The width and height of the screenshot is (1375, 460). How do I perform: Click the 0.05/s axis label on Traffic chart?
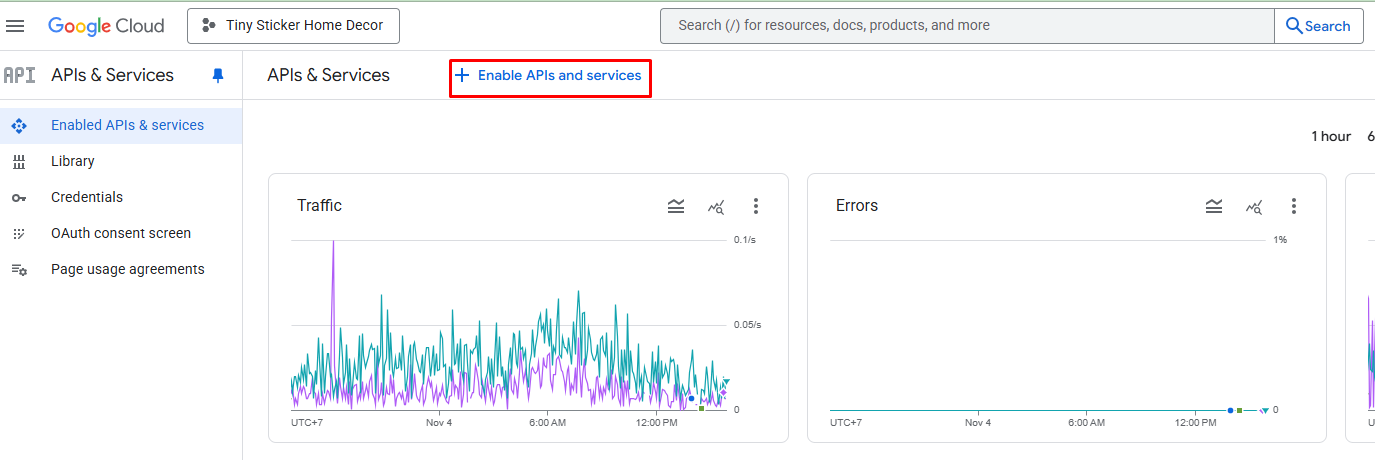coord(747,325)
